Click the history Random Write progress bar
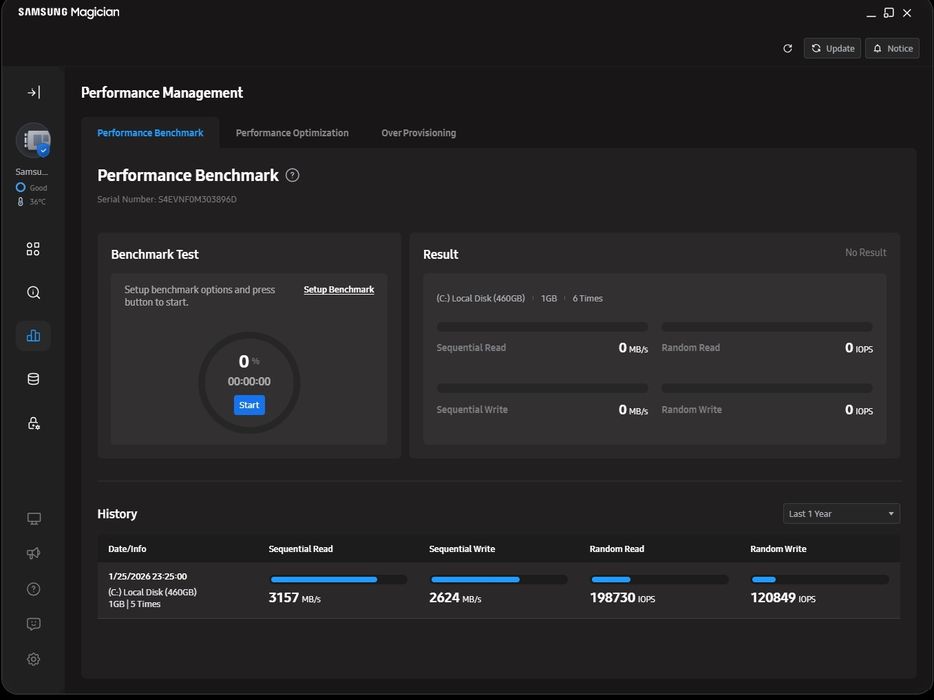The width and height of the screenshot is (934, 700). click(x=820, y=579)
